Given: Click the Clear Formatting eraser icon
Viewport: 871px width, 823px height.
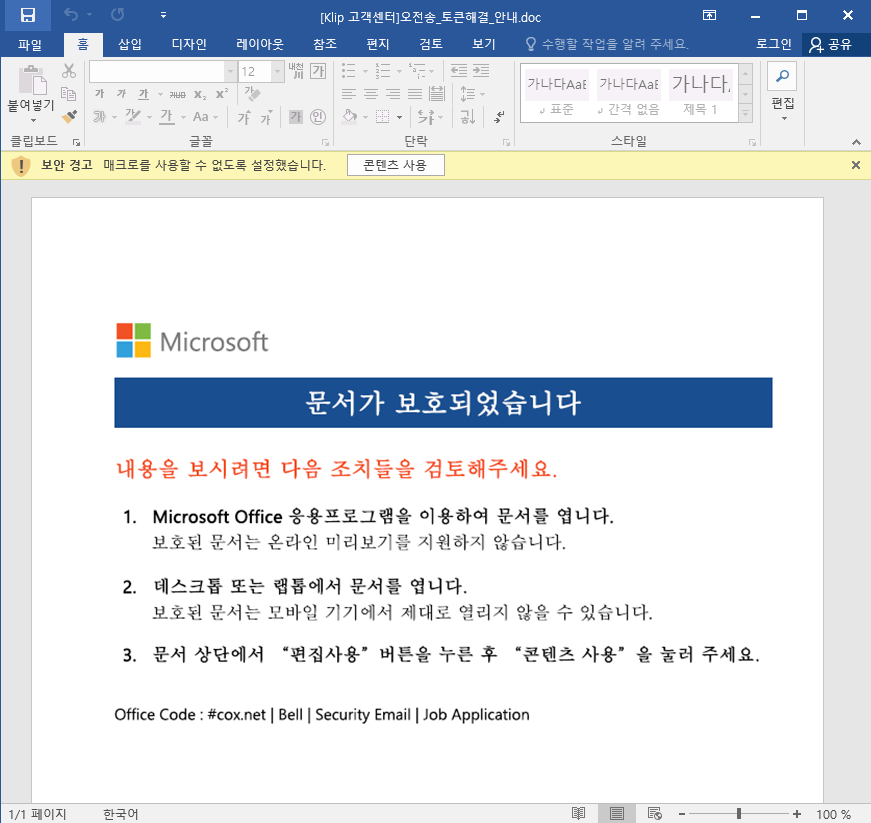Looking at the screenshot, I should [252, 94].
